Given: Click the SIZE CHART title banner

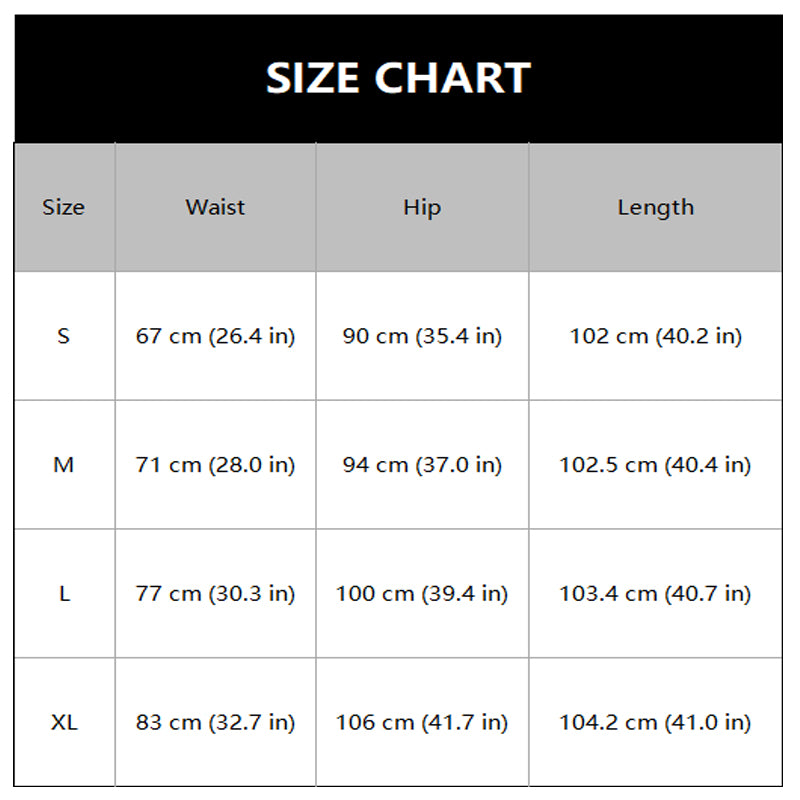Looking at the screenshot, I should (398, 78).
